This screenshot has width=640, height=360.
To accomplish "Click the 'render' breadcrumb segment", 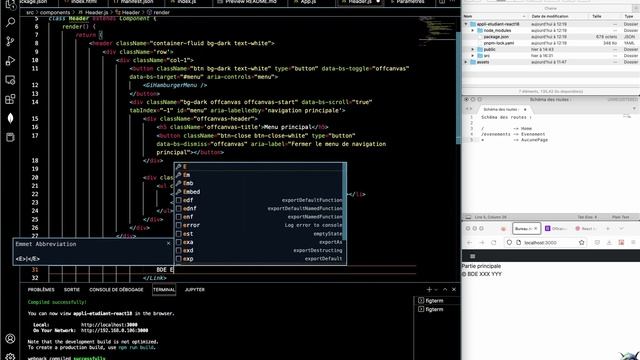I will point(161,12).
